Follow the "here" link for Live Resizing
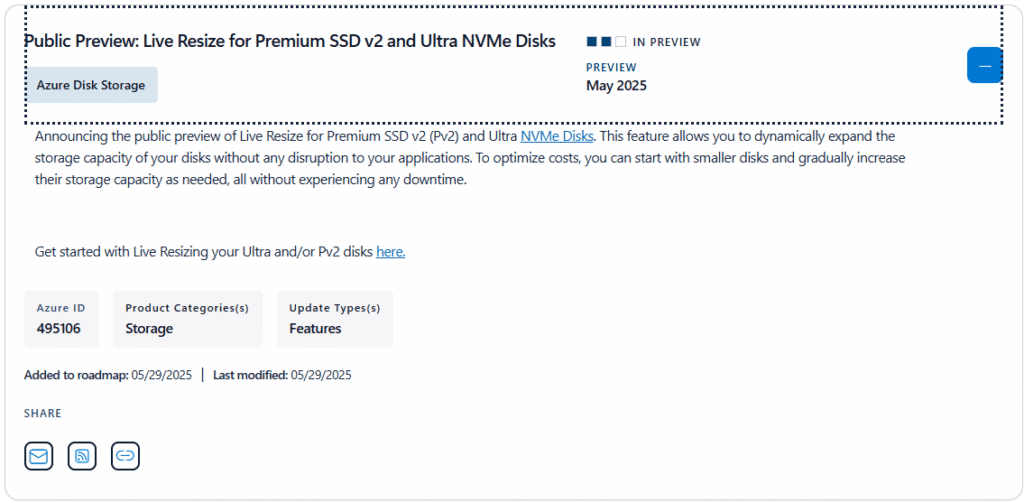 (x=390, y=252)
